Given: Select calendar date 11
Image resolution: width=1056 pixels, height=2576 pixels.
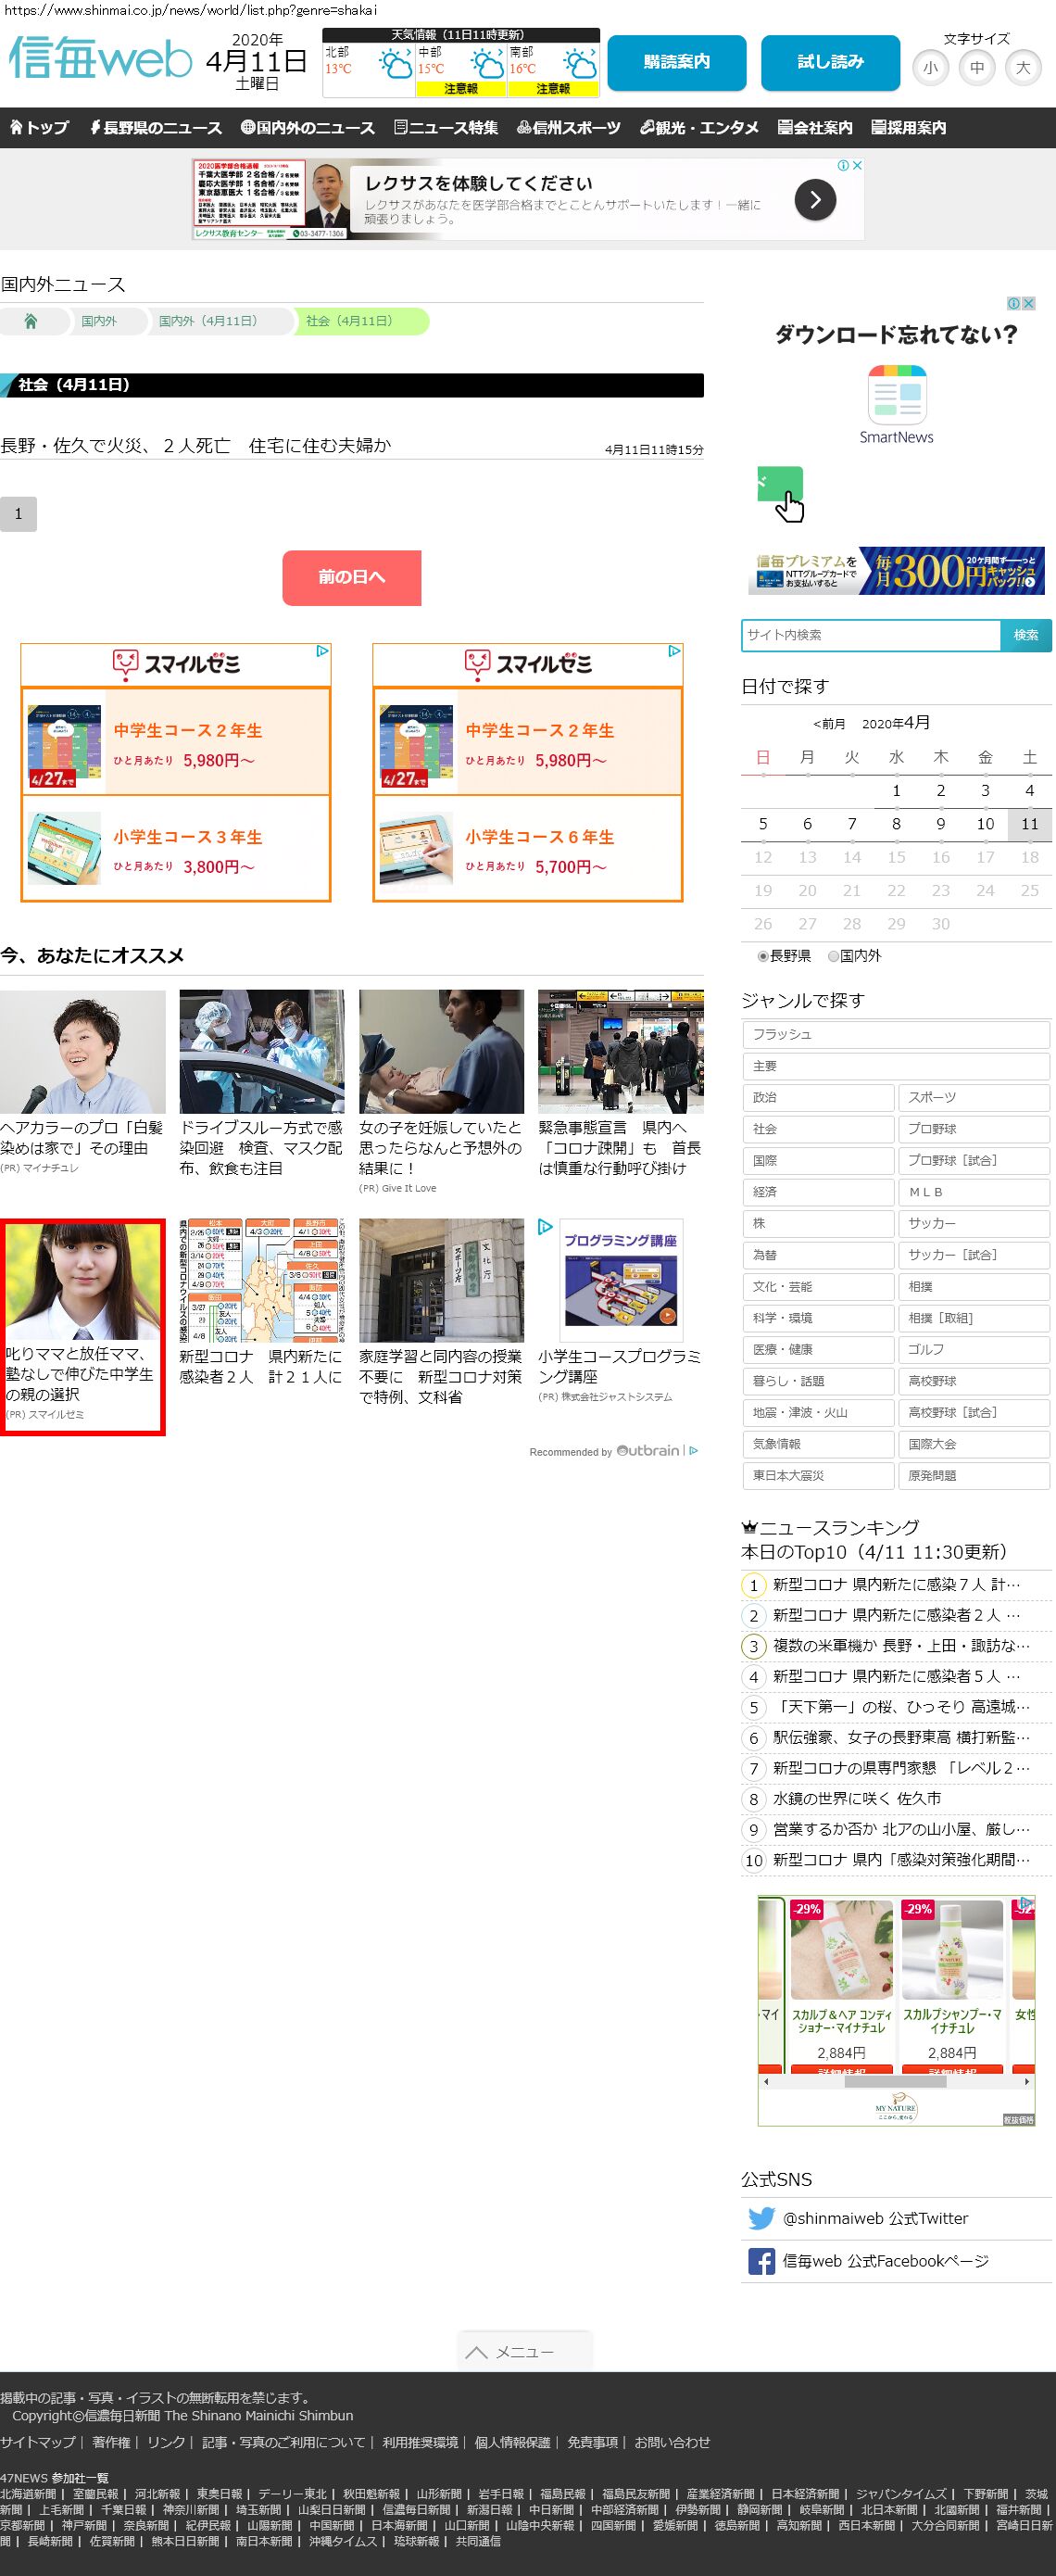Looking at the screenshot, I should tap(1029, 824).
